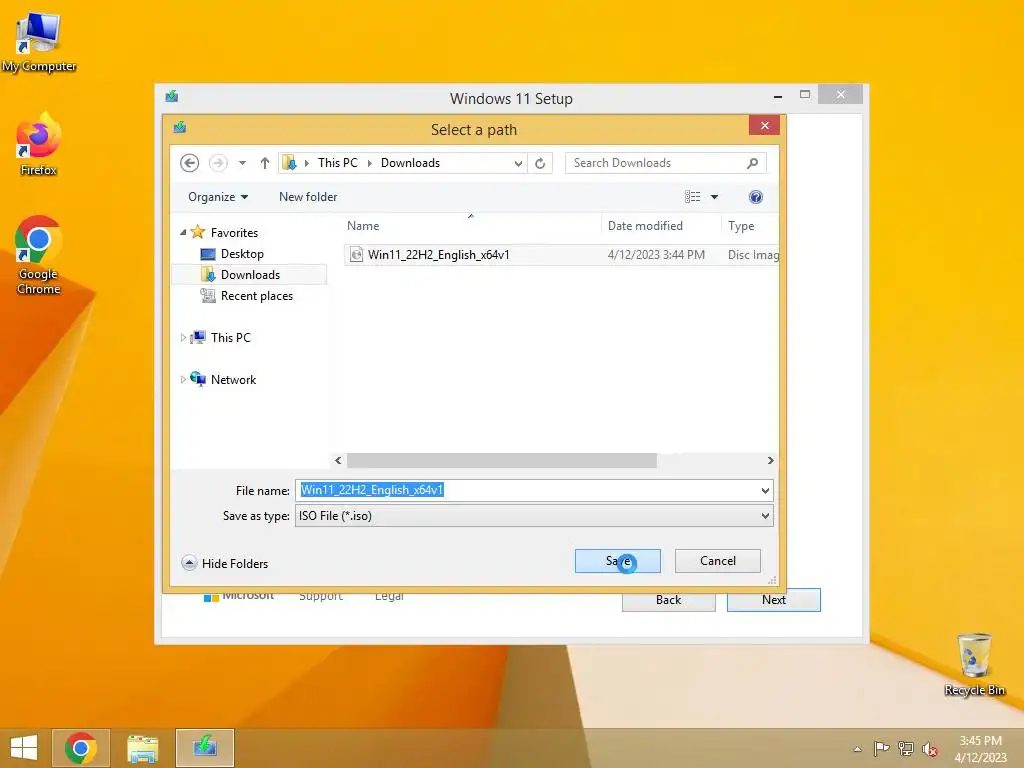Select the Win11_22H2_English_x64v1 file
The image size is (1024, 768).
438,255
